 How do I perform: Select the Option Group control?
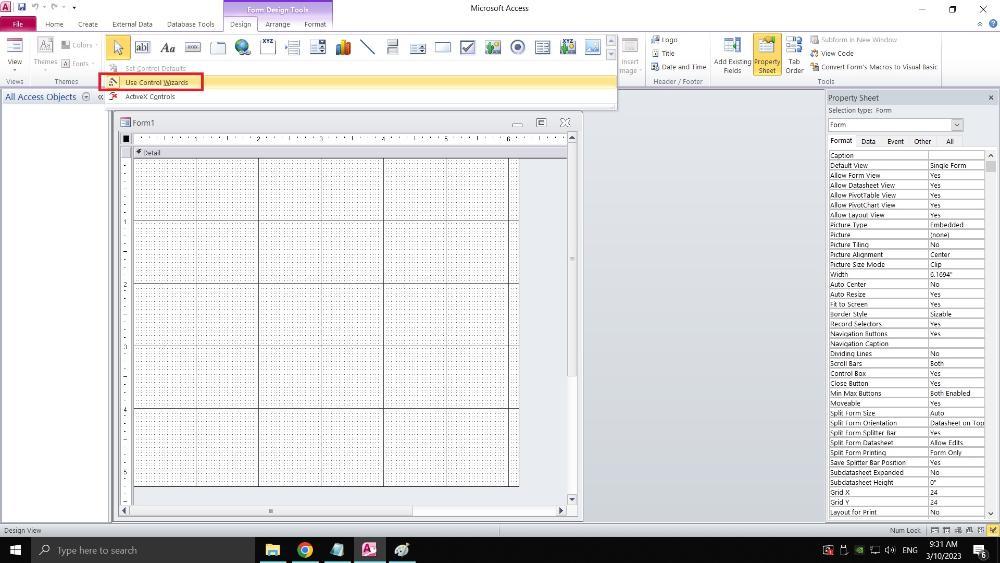(x=268, y=47)
